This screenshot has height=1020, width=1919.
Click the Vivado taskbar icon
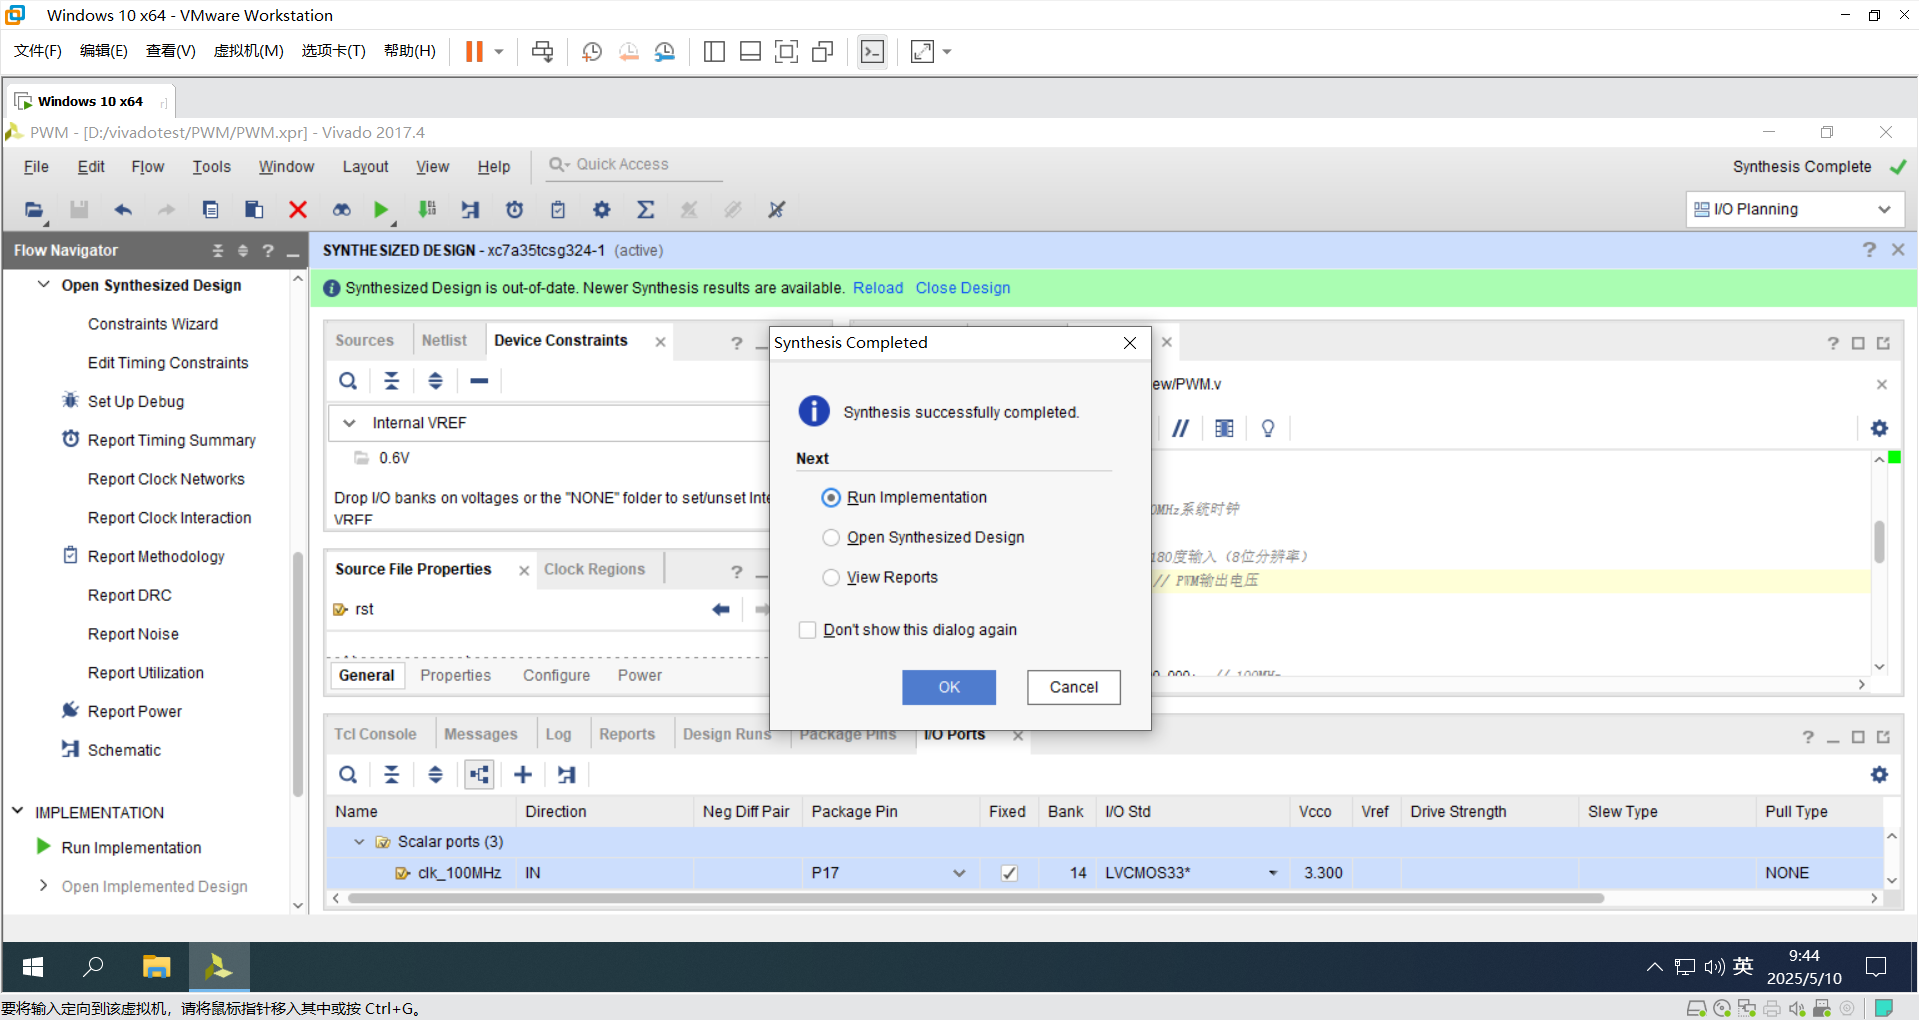(x=218, y=967)
